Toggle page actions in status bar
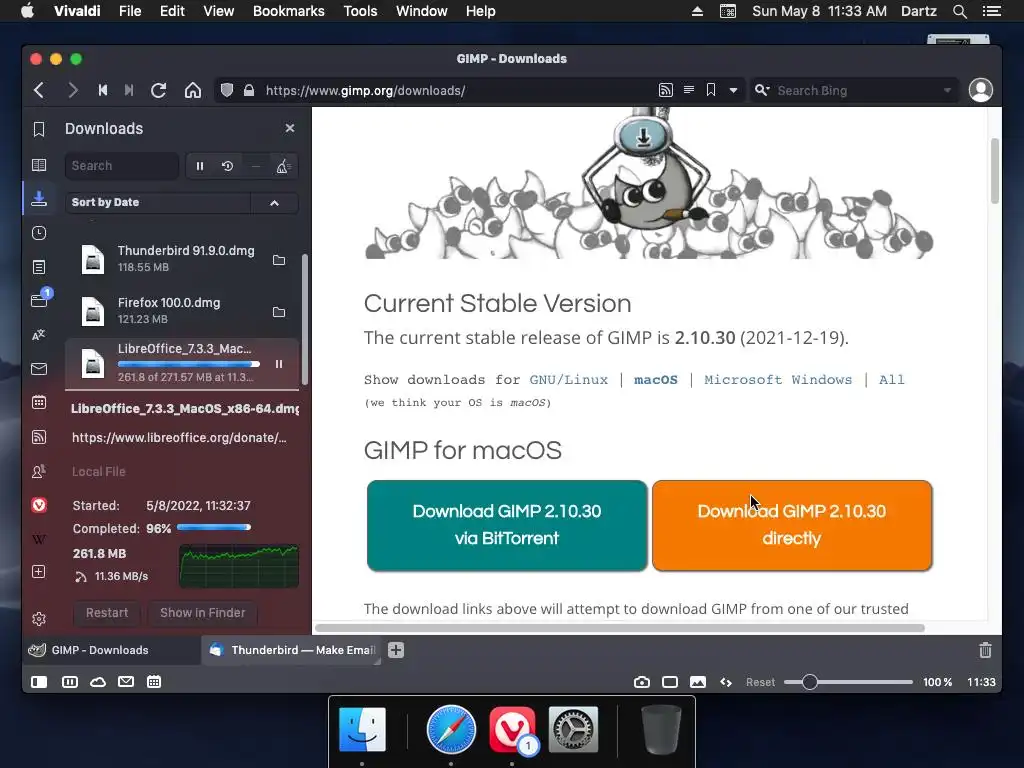Viewport: 1024px width, 768px height. click(726, 682)
